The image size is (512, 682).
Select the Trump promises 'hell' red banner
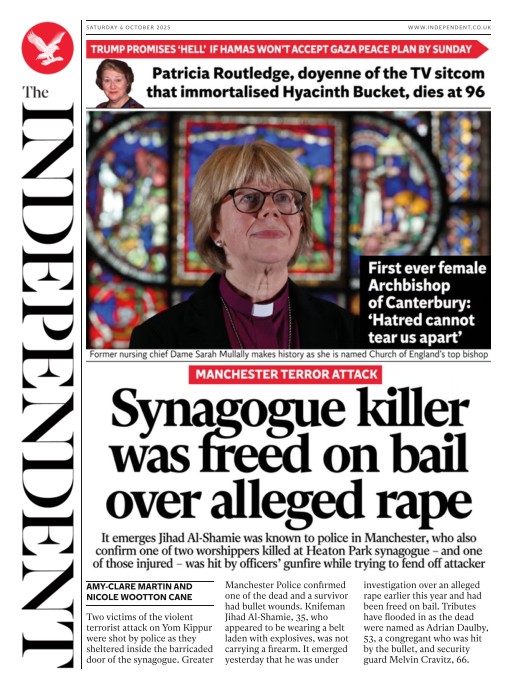[287, 49]
